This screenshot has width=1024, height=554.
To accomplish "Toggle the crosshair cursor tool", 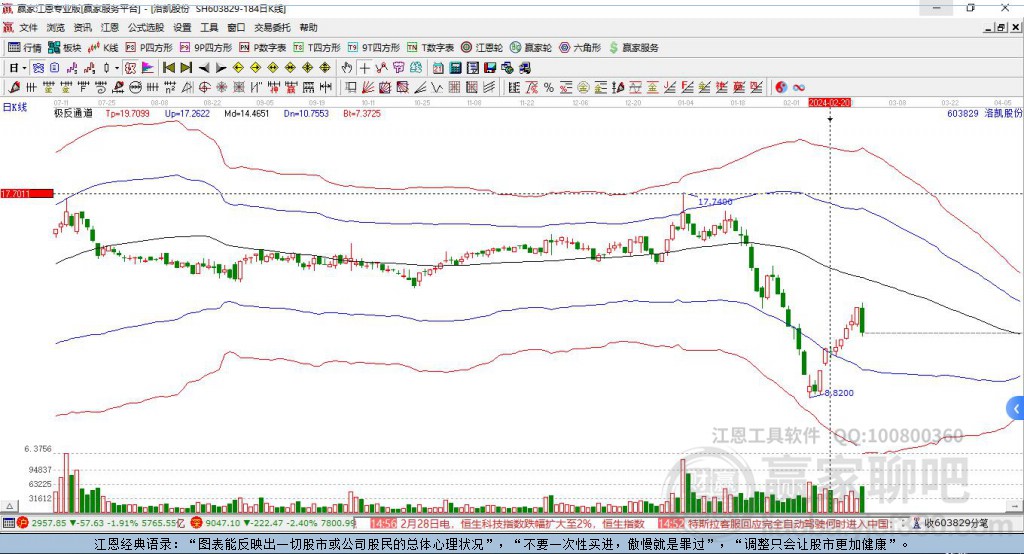I will pyautogui.click(x=364, y=68).
